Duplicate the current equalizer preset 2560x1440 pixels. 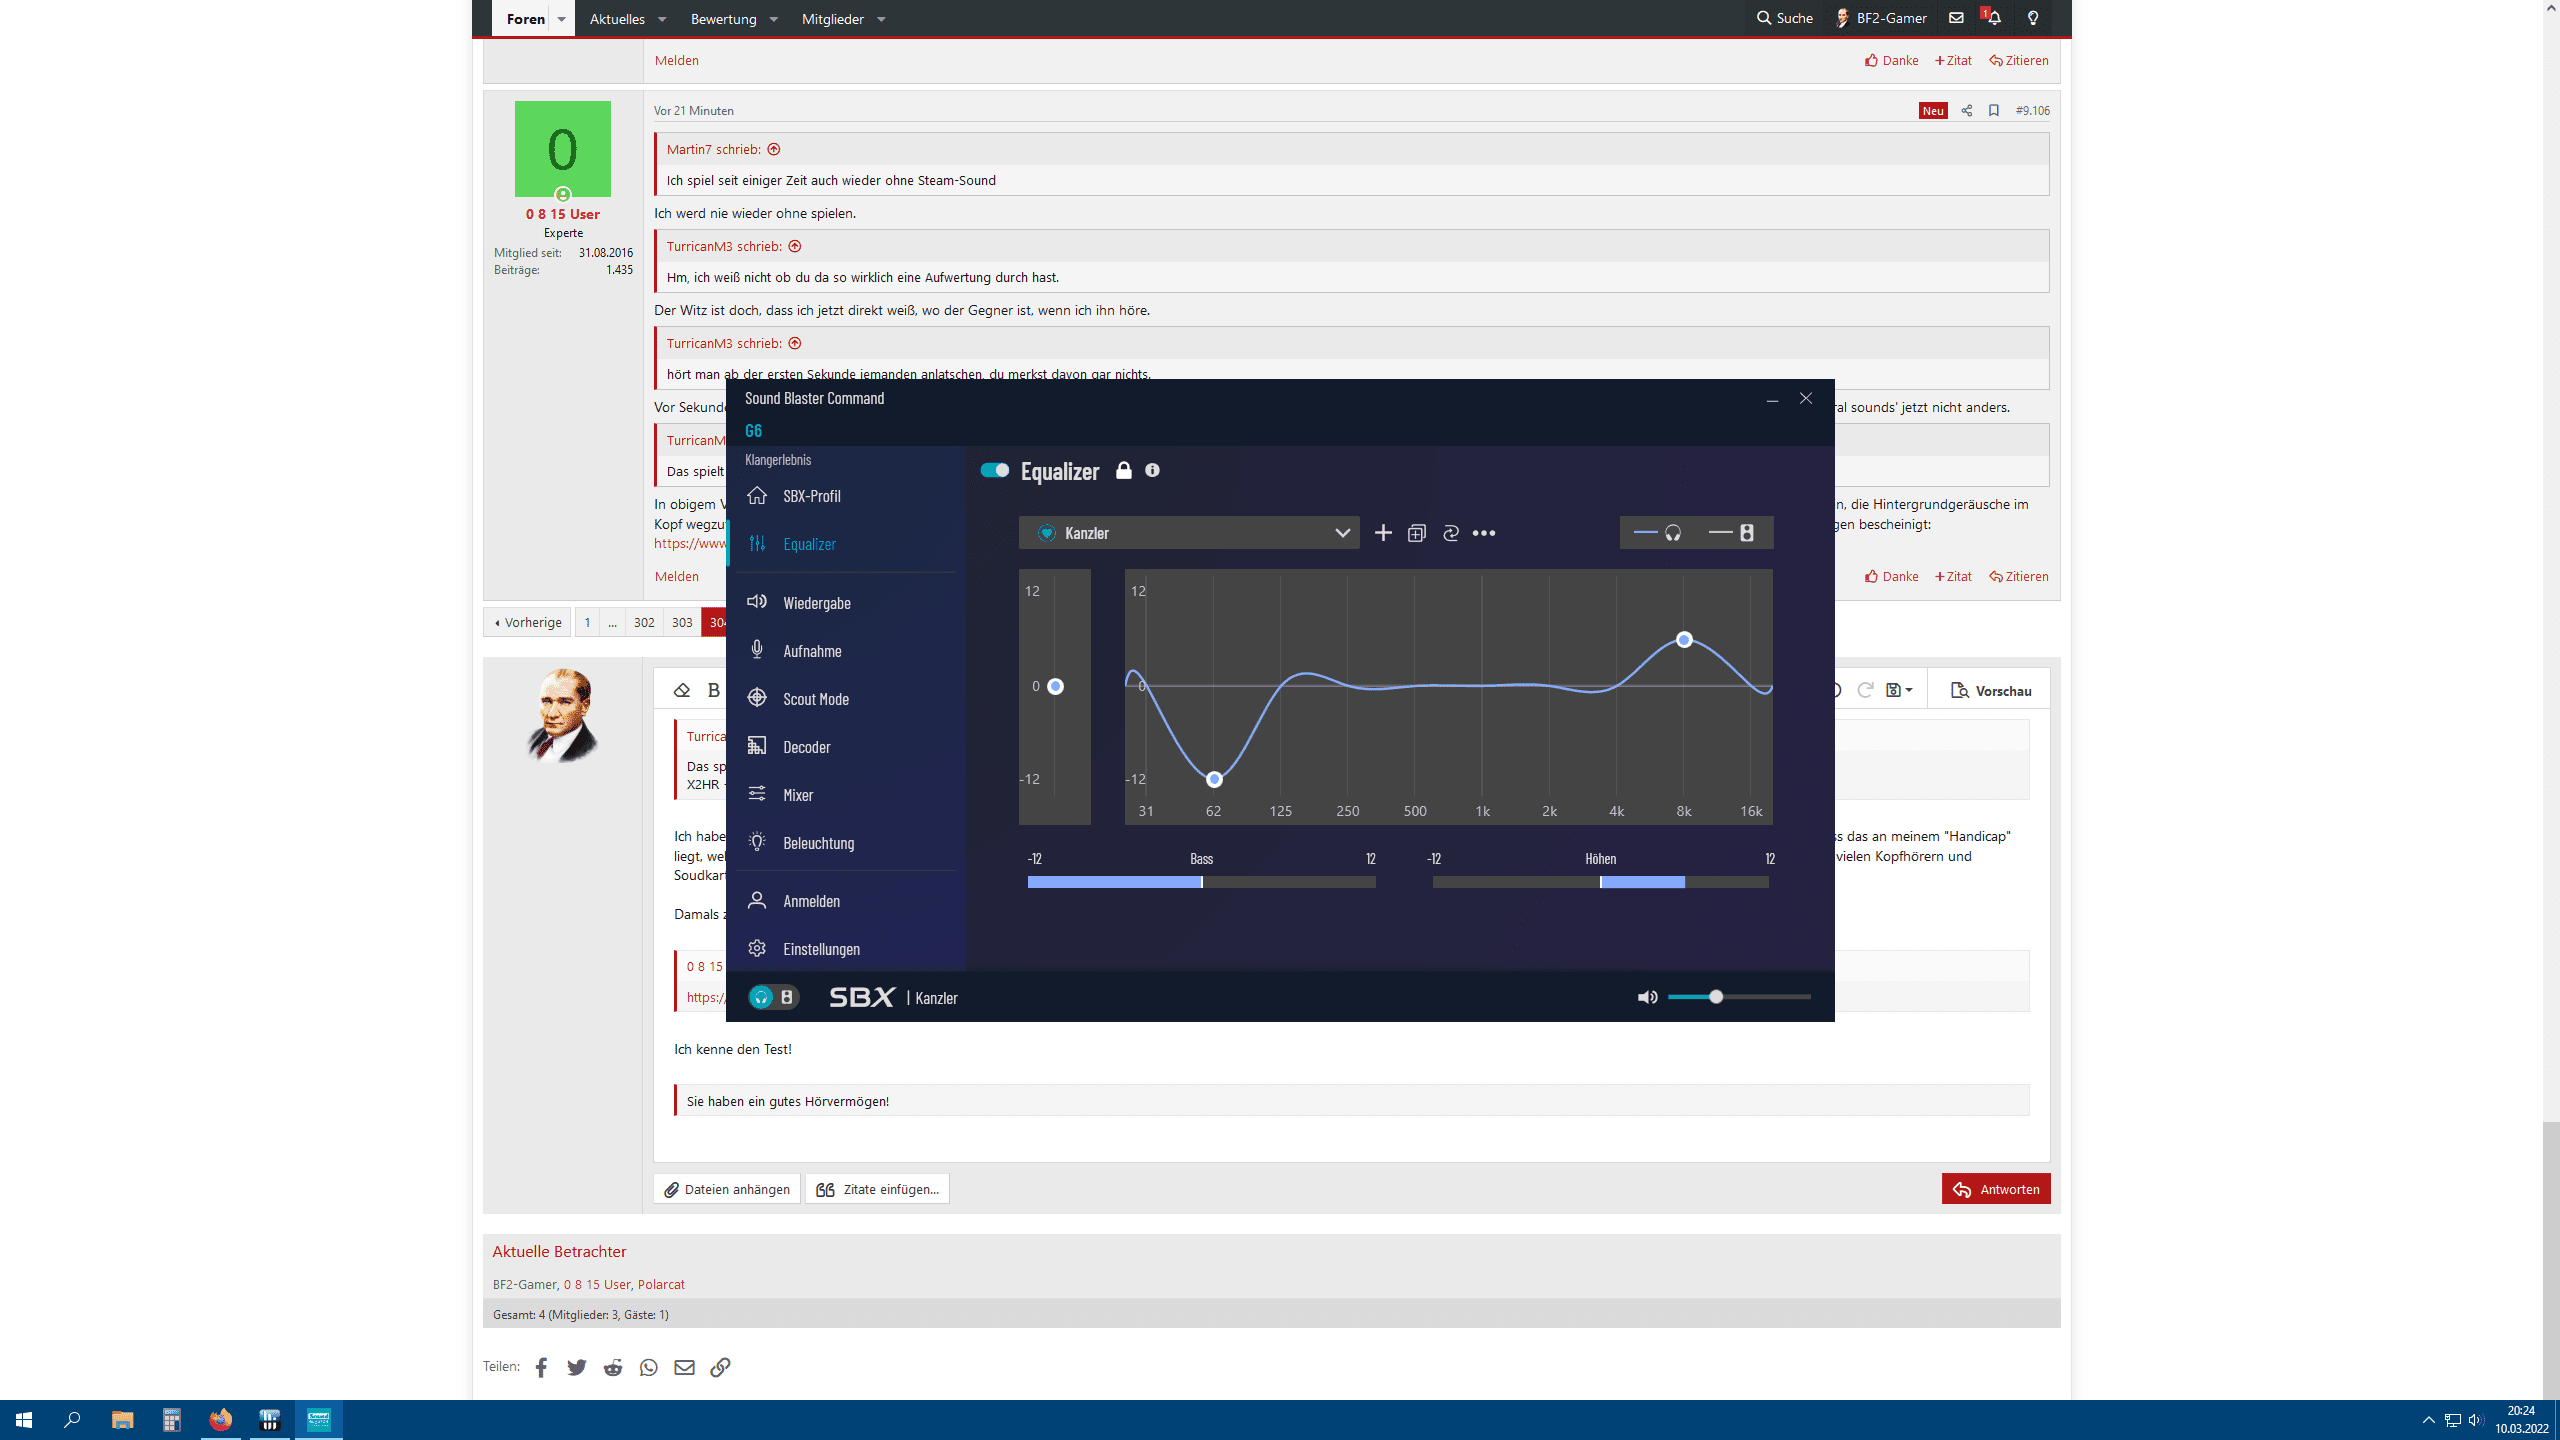coord(1417,533)
